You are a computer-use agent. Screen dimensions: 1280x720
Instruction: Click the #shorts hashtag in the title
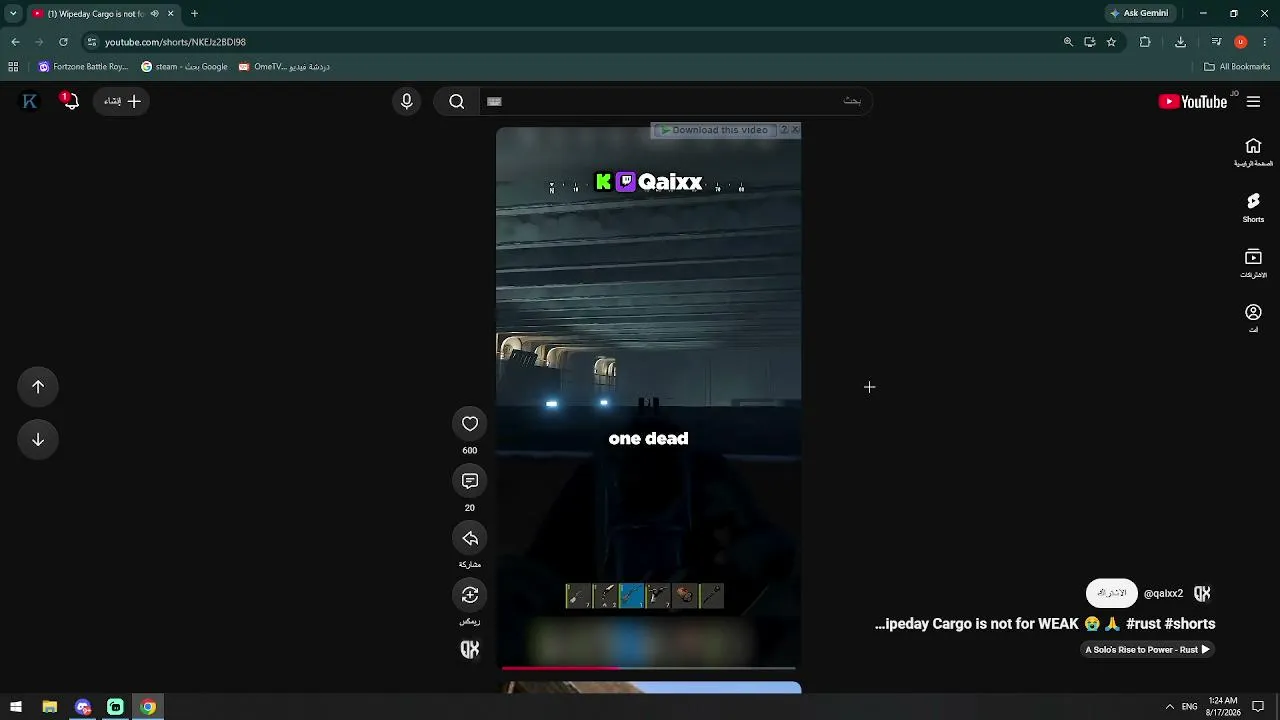(x=1190, y=624)
